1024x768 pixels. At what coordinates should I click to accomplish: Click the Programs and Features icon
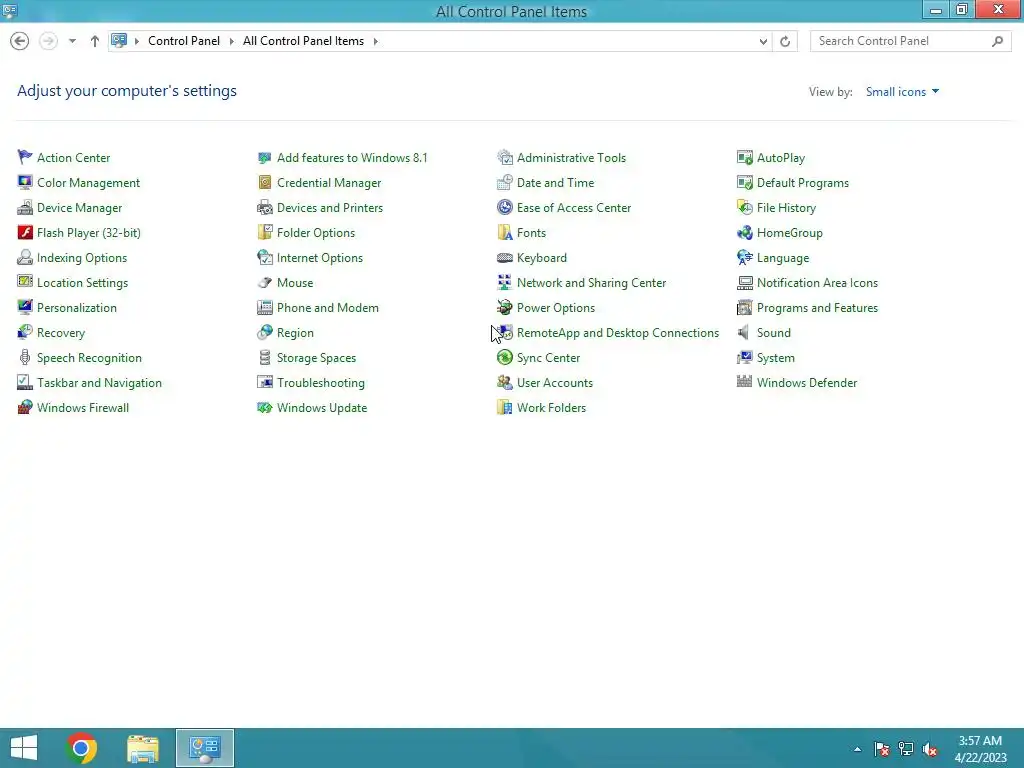[744, 308]
